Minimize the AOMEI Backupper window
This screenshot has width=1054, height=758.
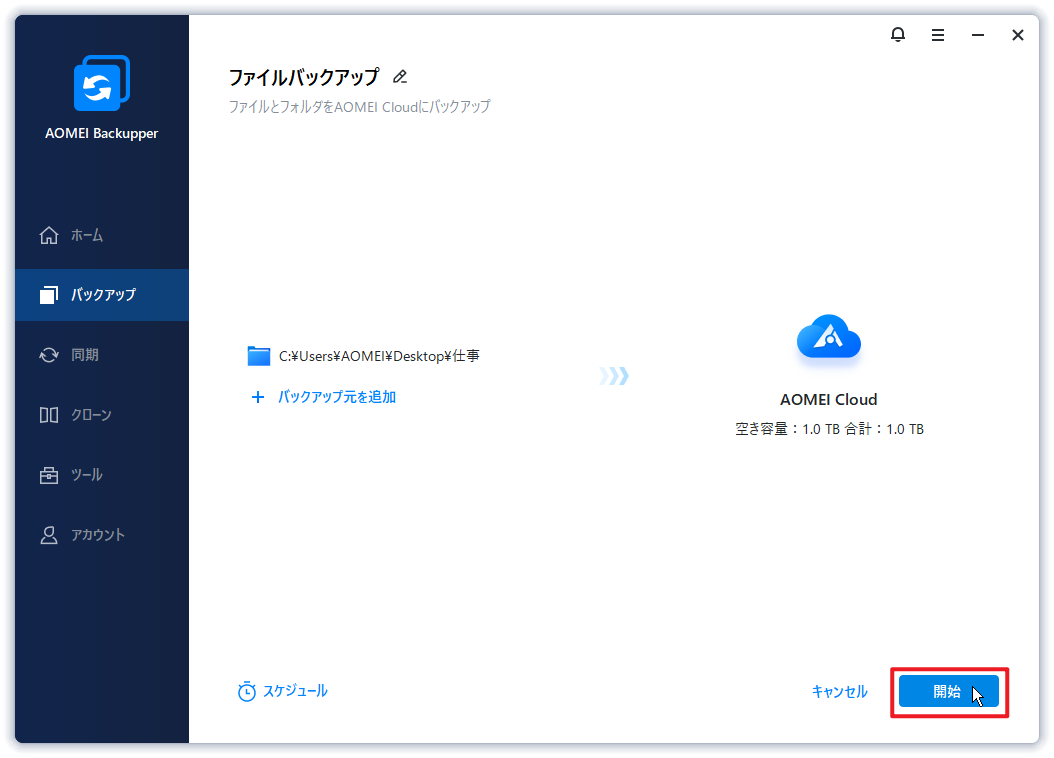(977, 35)
